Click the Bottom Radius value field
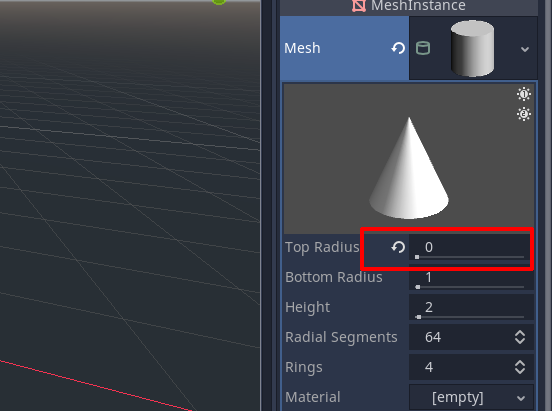Image resolution: width=552 pixels, height=411 pixels. [471, 278]
